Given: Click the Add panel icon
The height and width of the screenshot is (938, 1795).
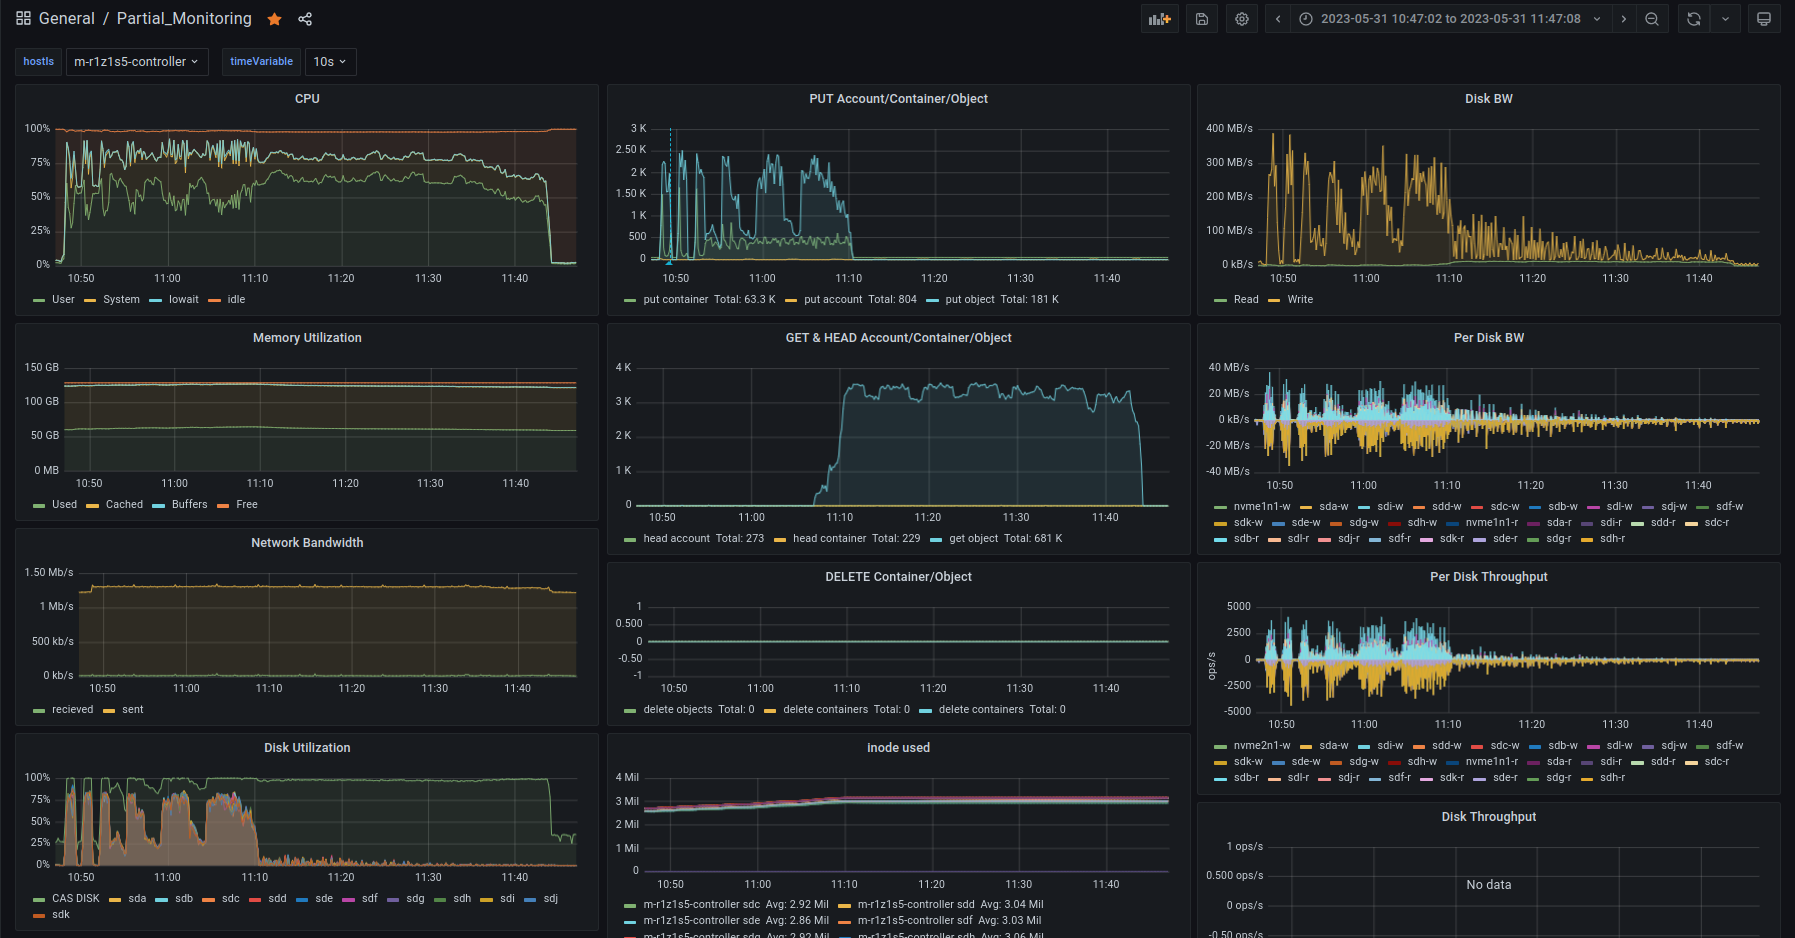Looking at the screenshot, I should [1160, 19].
